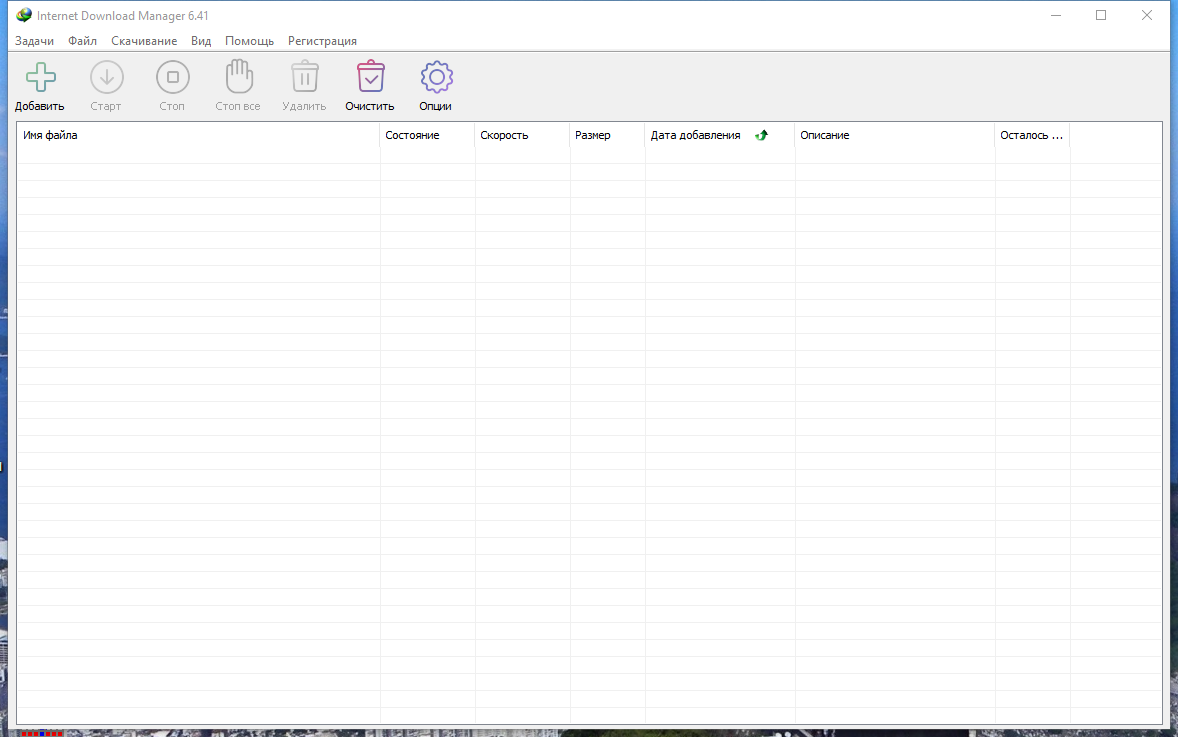Click the Добавить (Add) plus icon

(40, 77)
